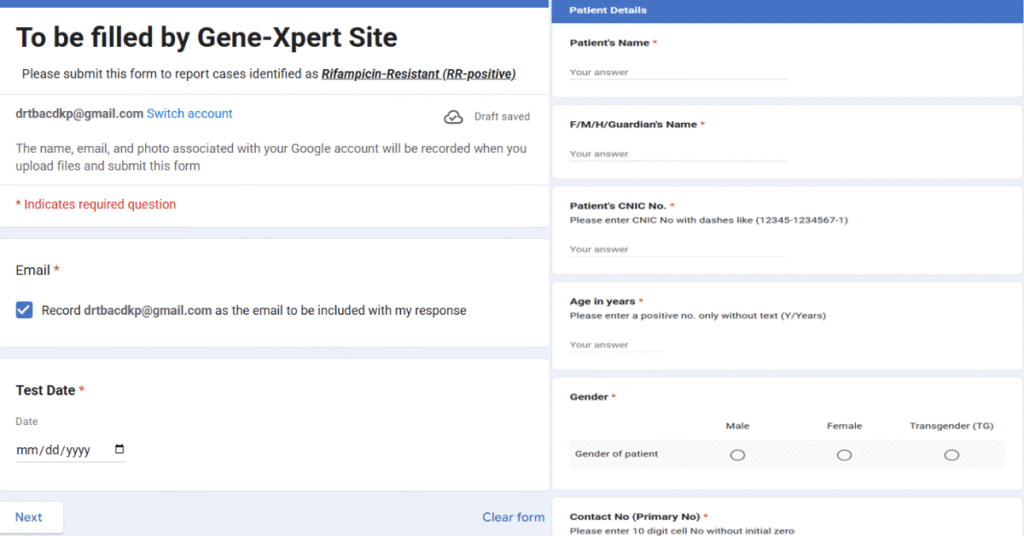Click the Gender of patient row label

coord(616,454)
